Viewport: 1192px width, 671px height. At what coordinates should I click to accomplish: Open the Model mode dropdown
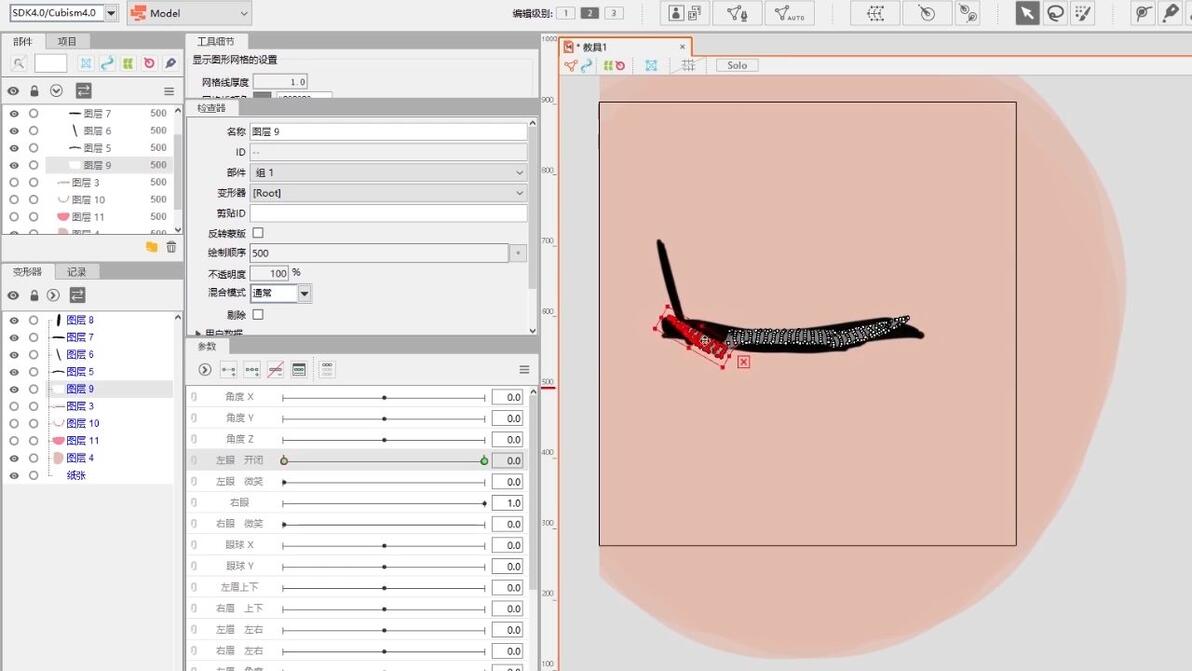(189, 13)
